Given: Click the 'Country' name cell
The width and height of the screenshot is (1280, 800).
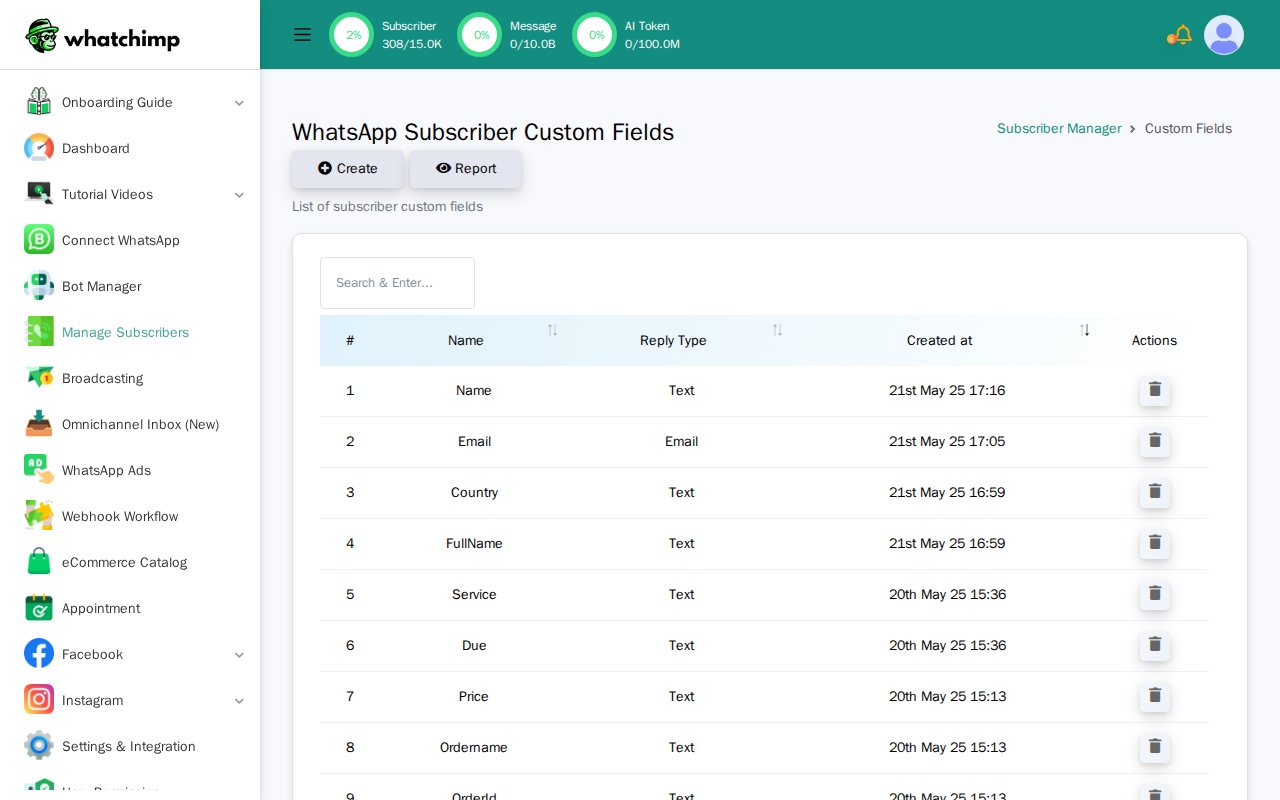Looking at the screenshot, I should point(474,492).
